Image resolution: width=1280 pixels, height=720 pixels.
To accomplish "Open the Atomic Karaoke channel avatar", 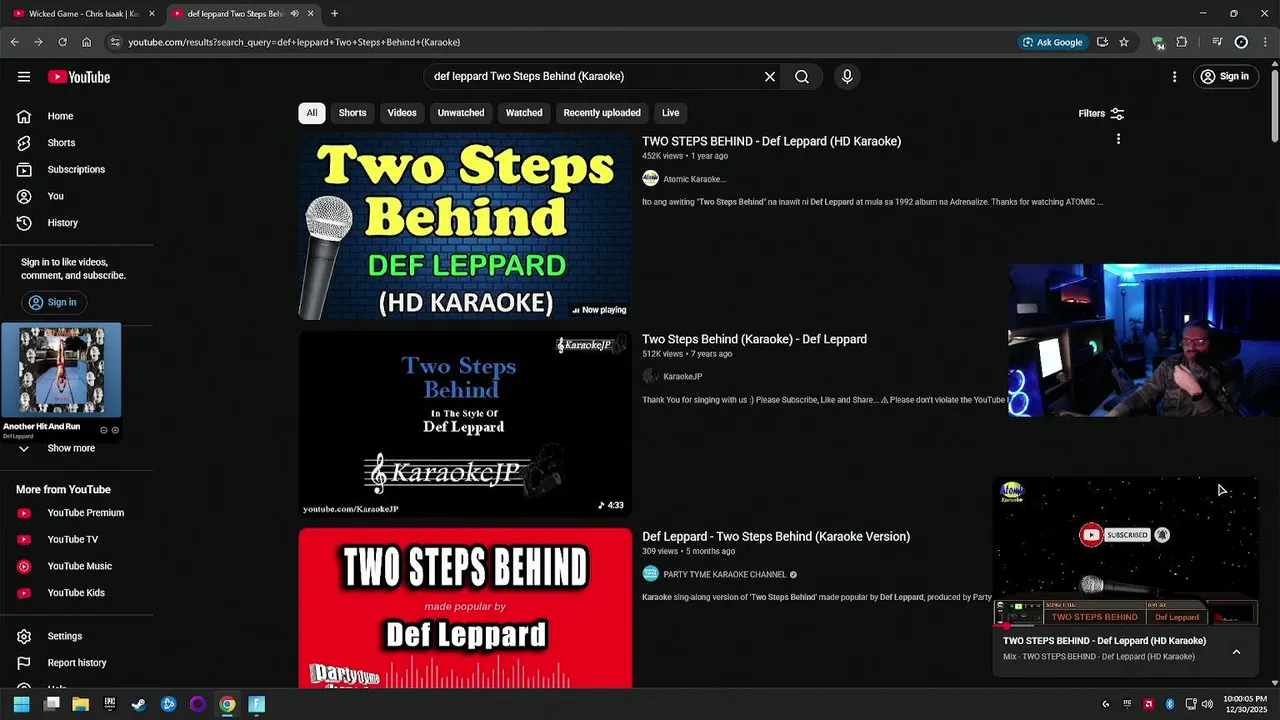I will point(650,179).
